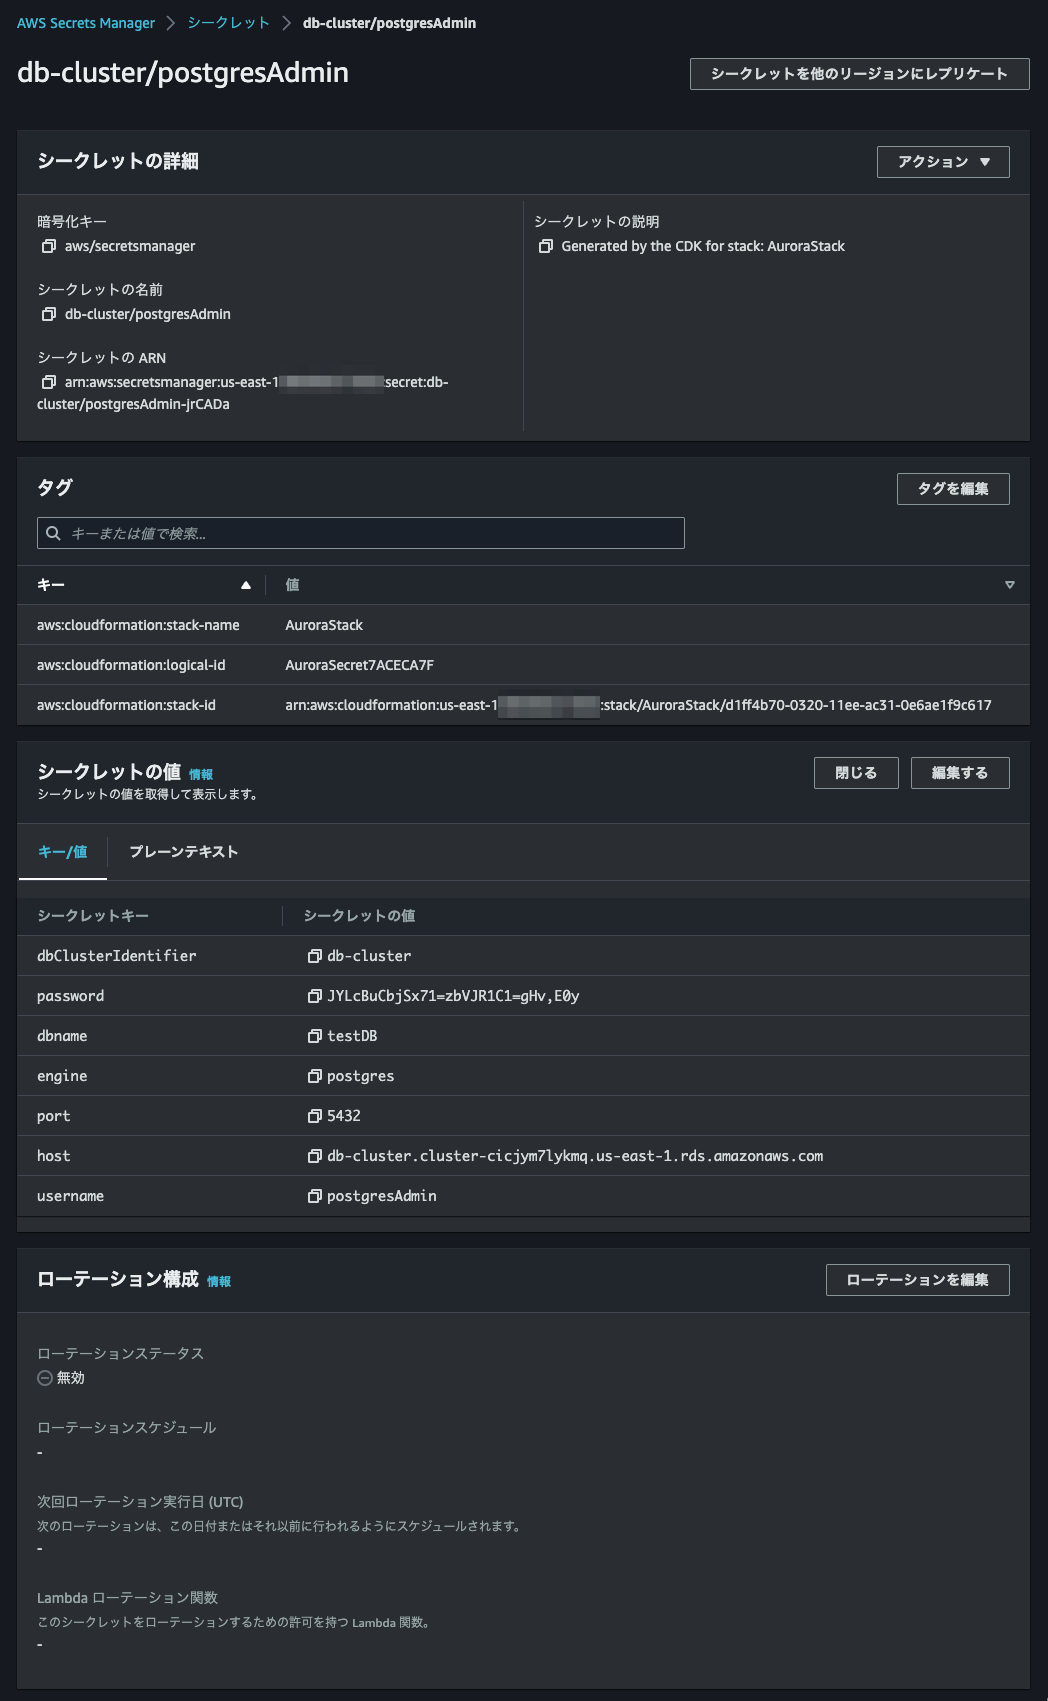Copy the password value
This screenshot has width=1048, height=1701.
[x=313, y=995]
